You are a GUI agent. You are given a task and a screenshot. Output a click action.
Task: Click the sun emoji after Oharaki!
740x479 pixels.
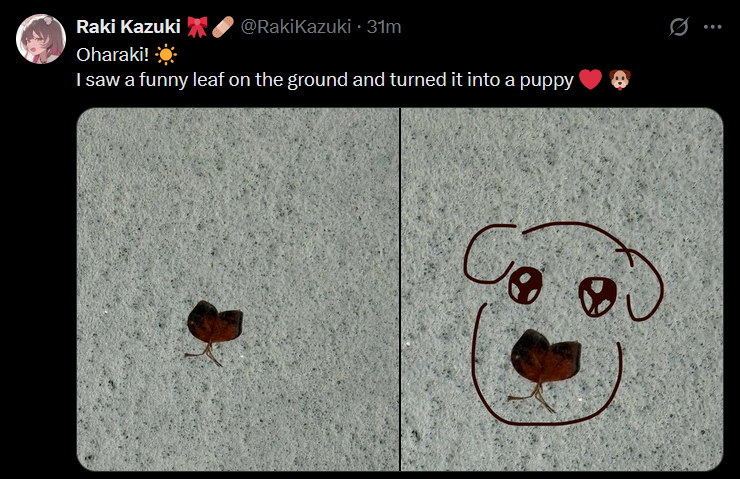coord(166,55)
